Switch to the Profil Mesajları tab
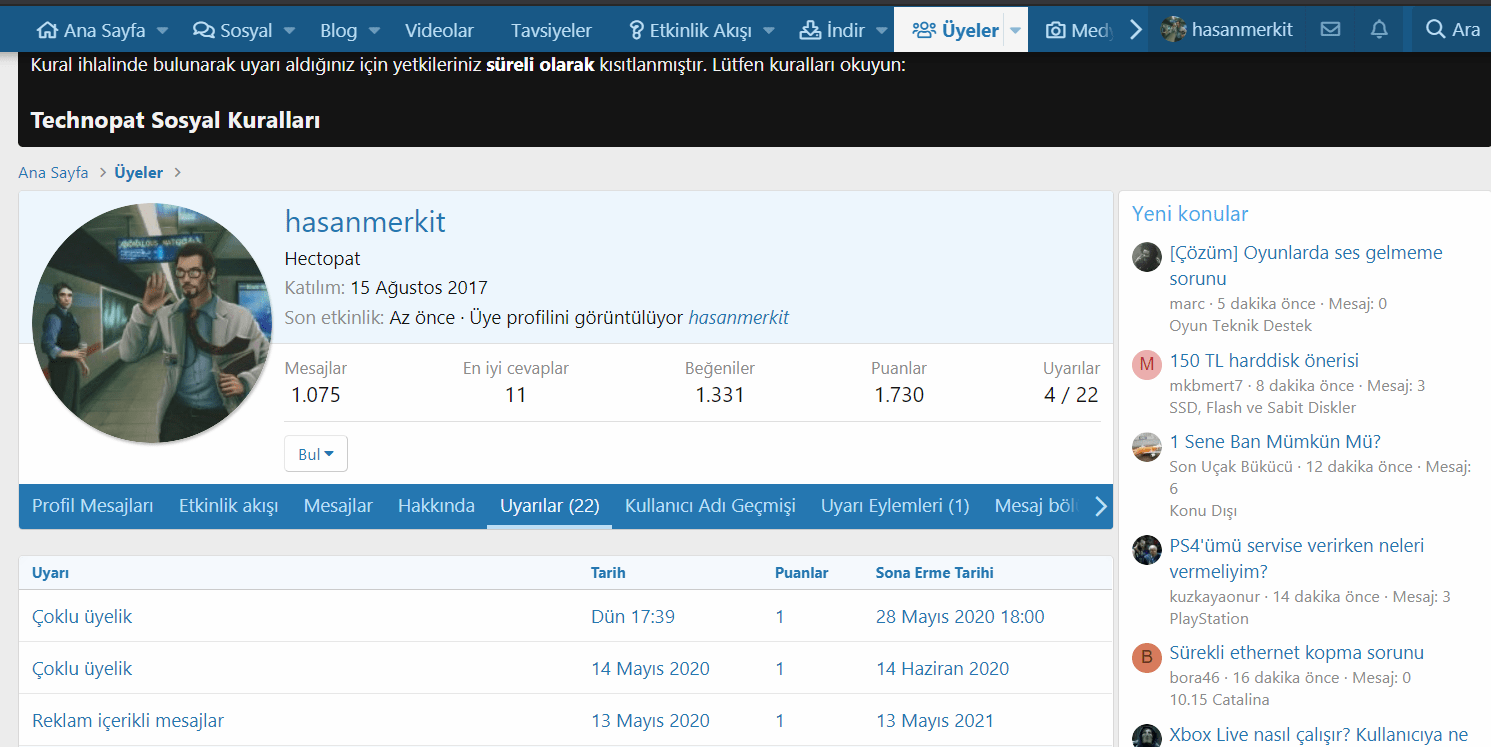 [x=93, y=506]
